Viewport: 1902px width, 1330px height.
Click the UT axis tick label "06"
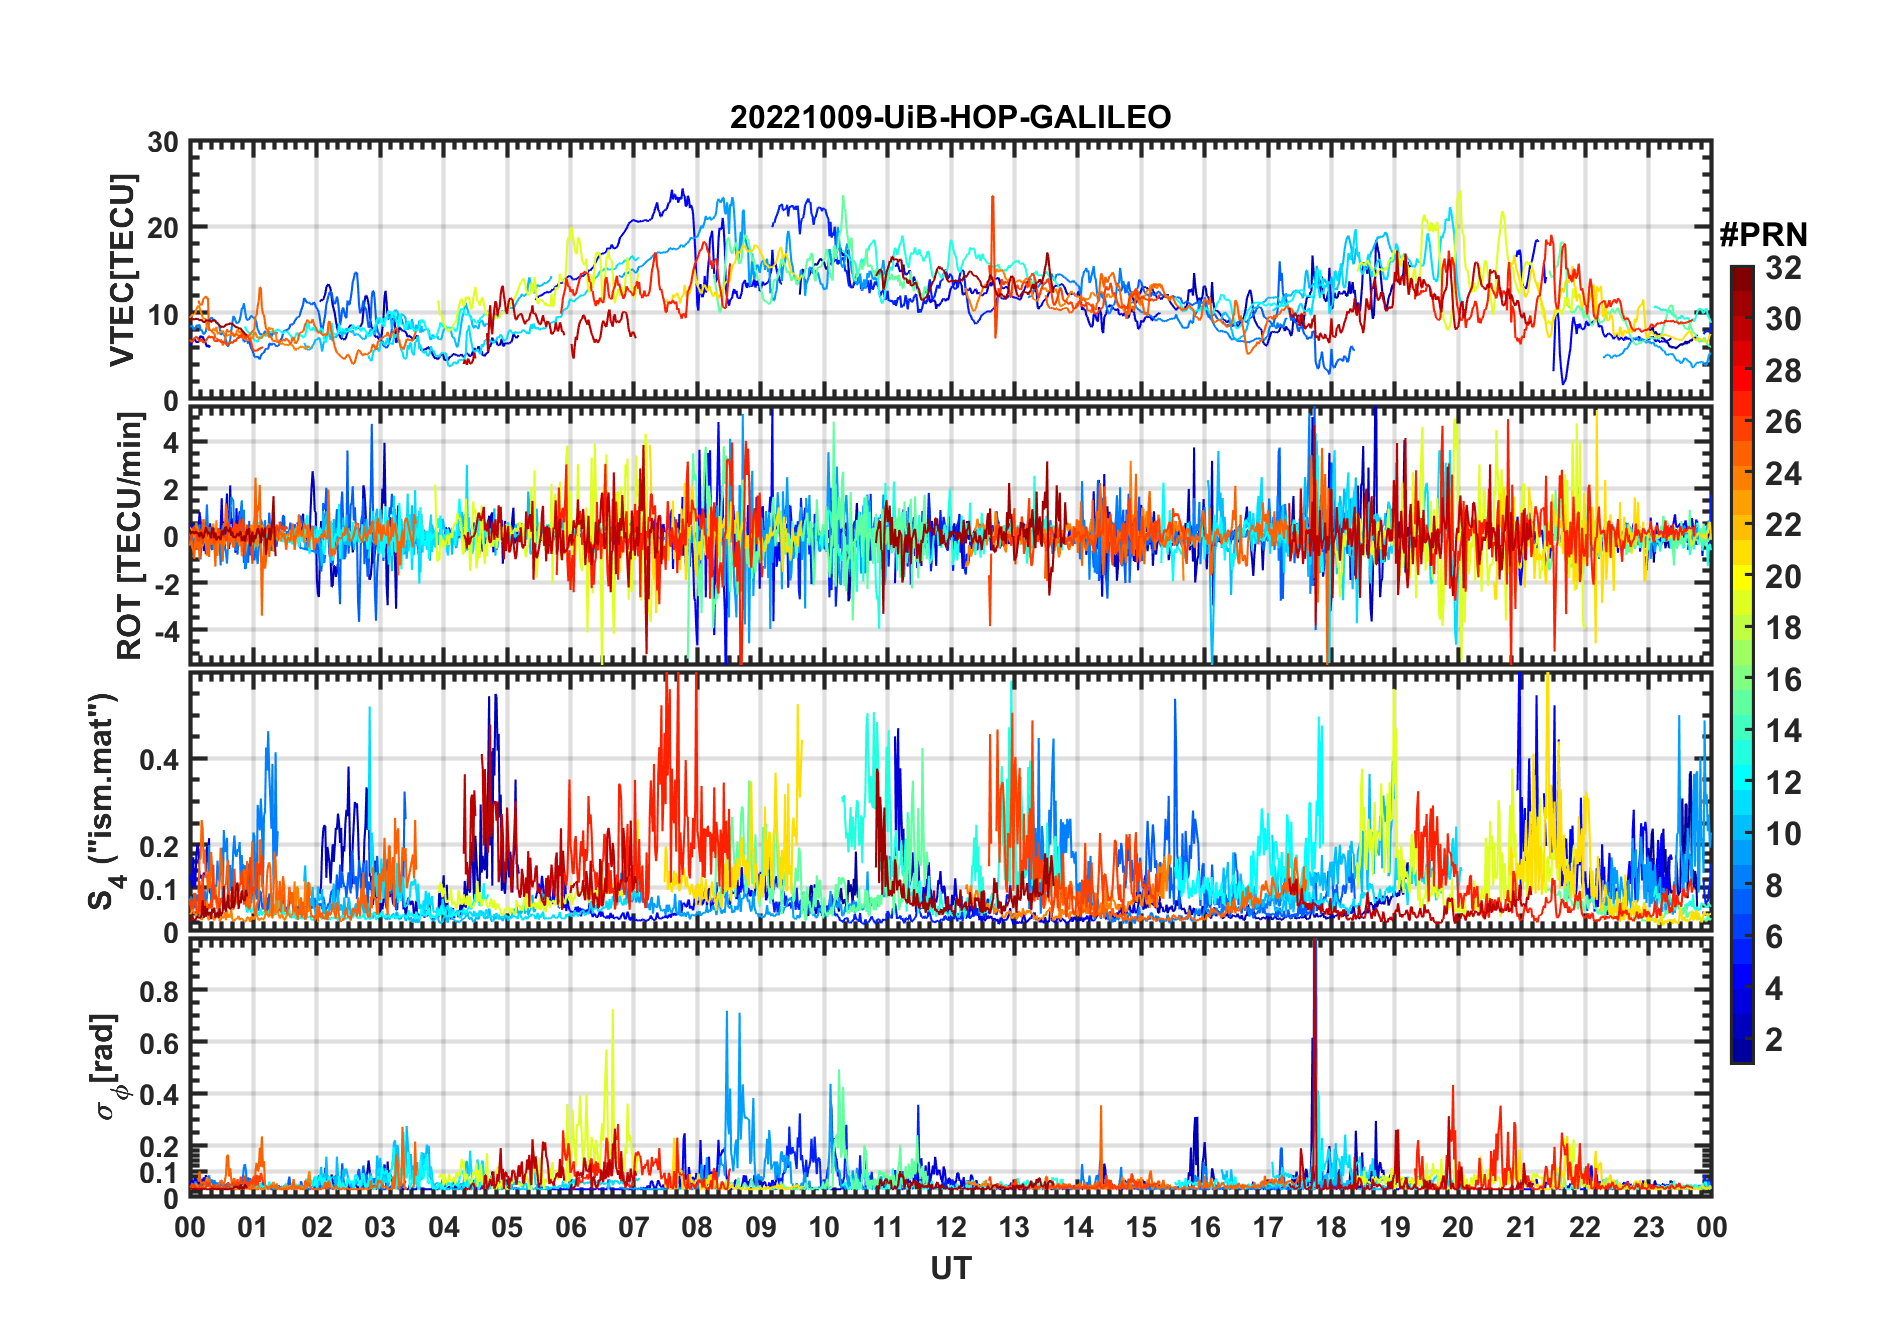click(x=571, y=1227)
